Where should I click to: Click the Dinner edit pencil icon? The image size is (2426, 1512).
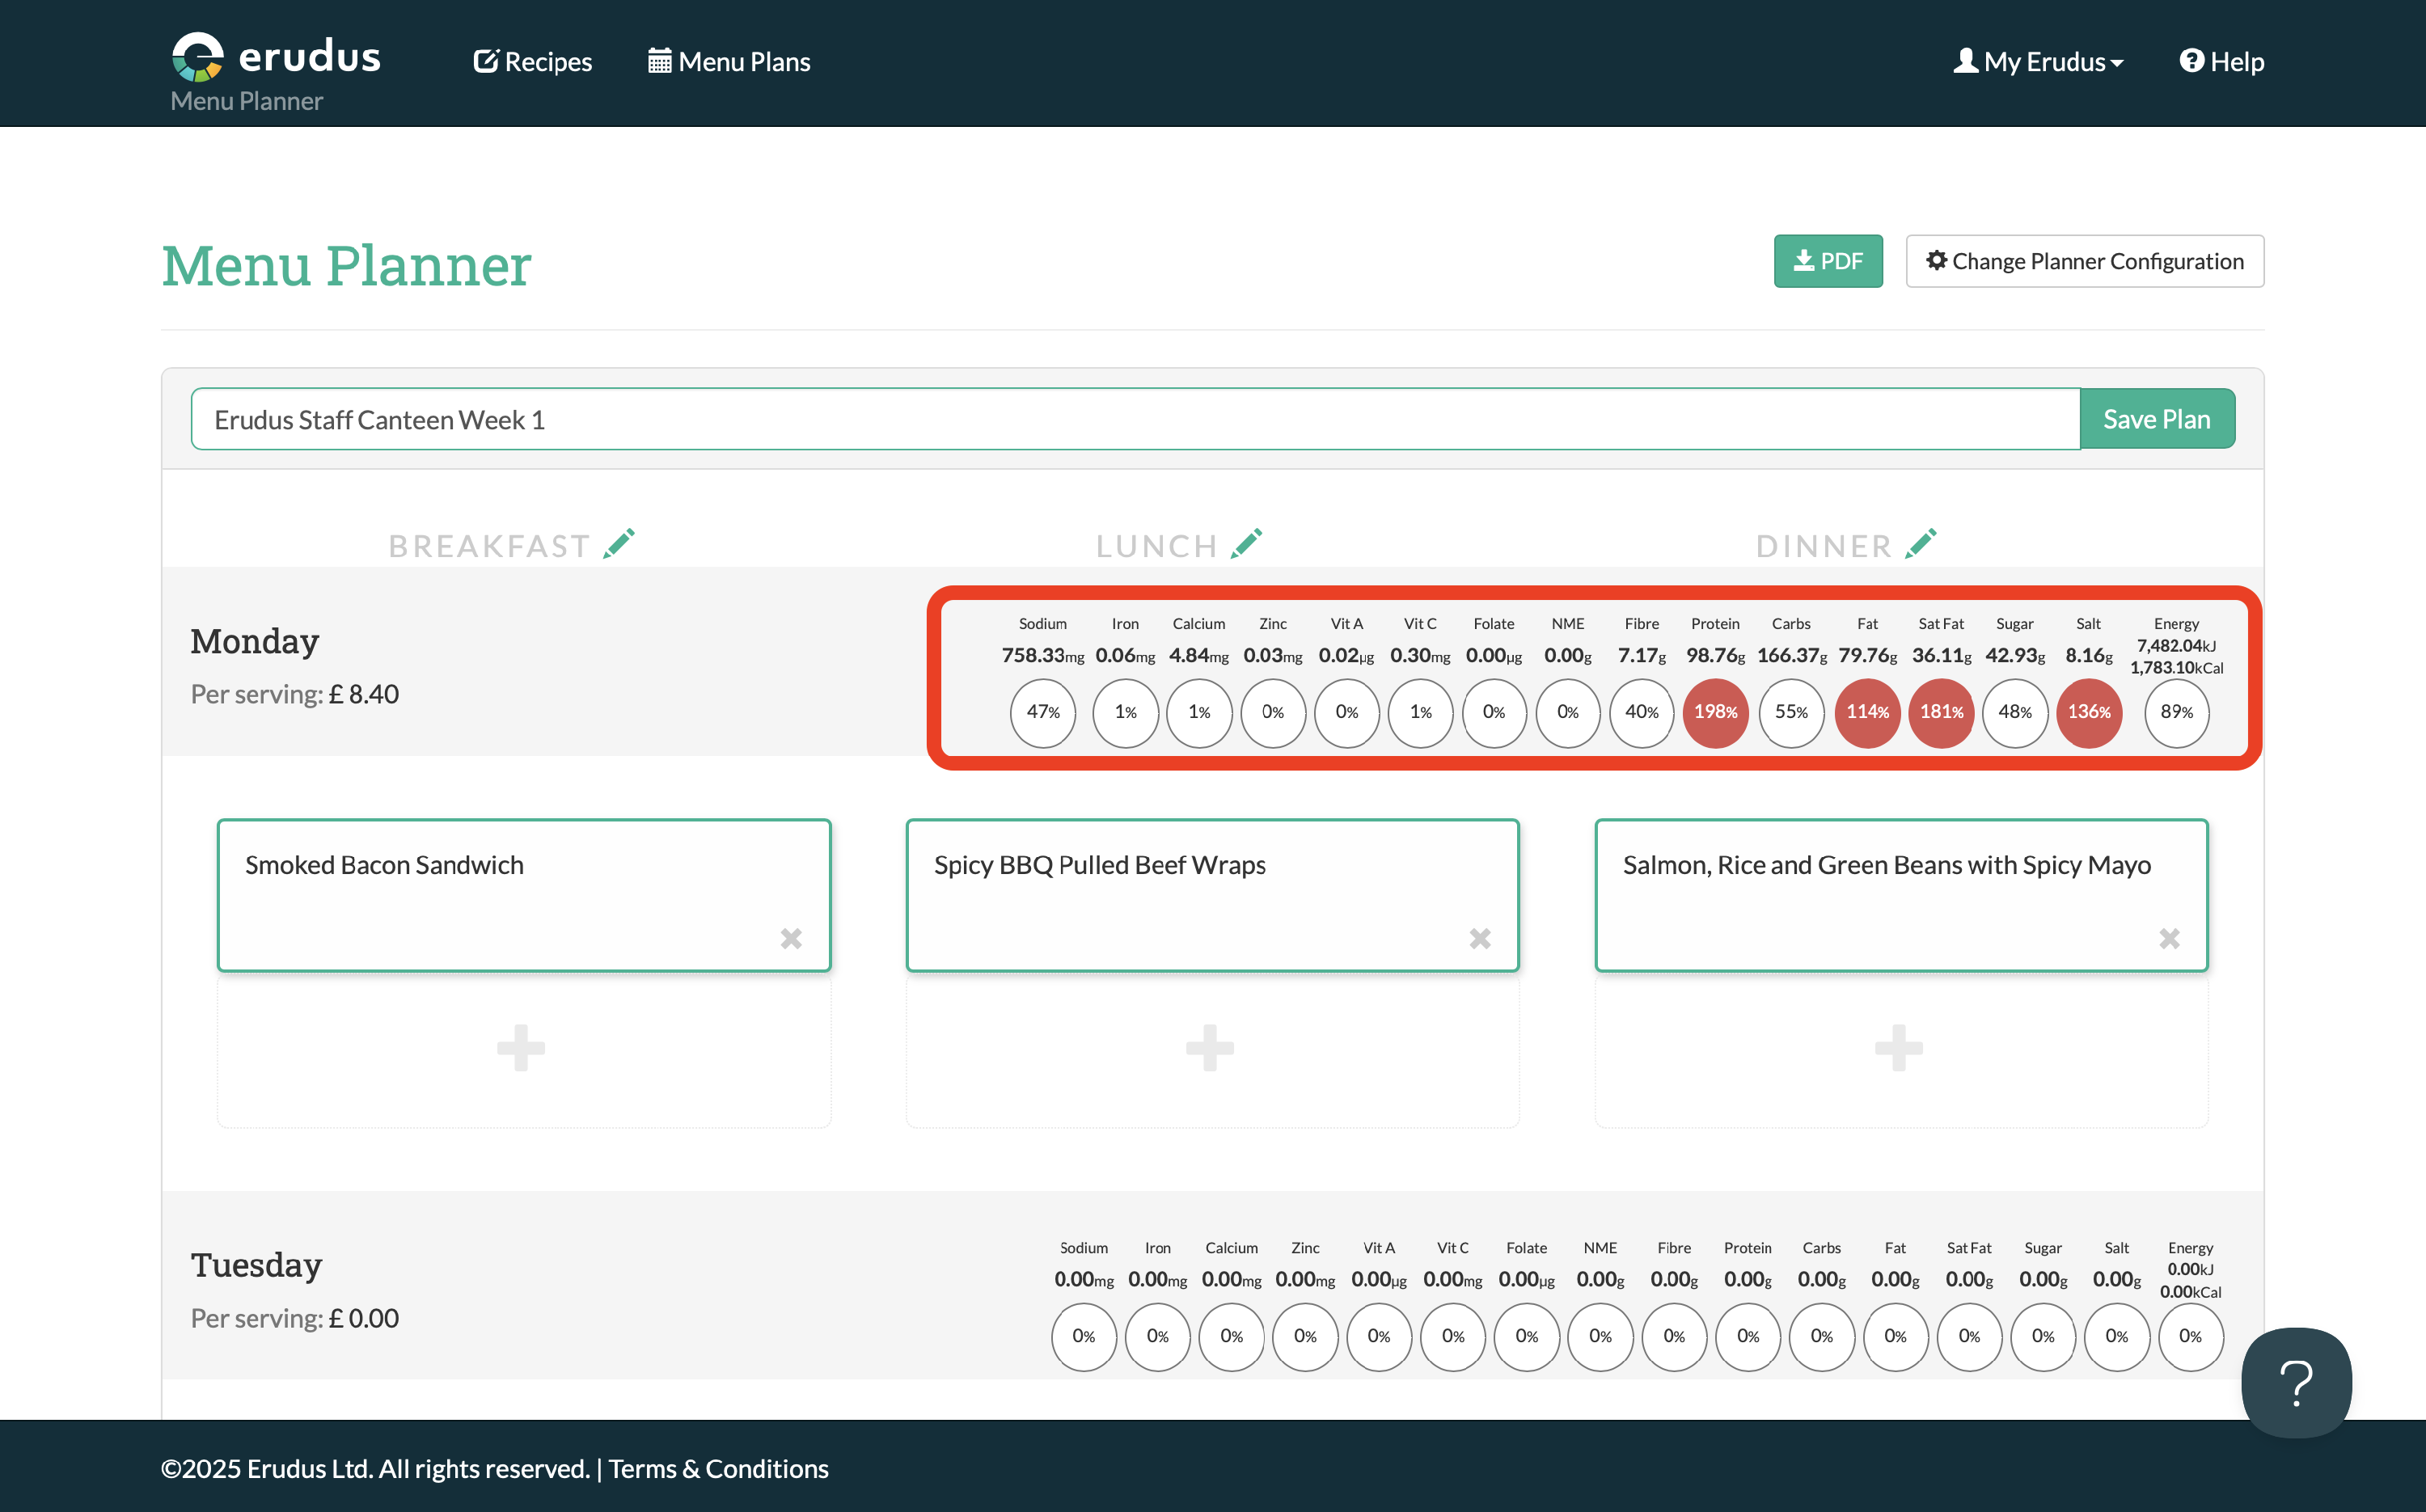click(x=1920, y=544)
